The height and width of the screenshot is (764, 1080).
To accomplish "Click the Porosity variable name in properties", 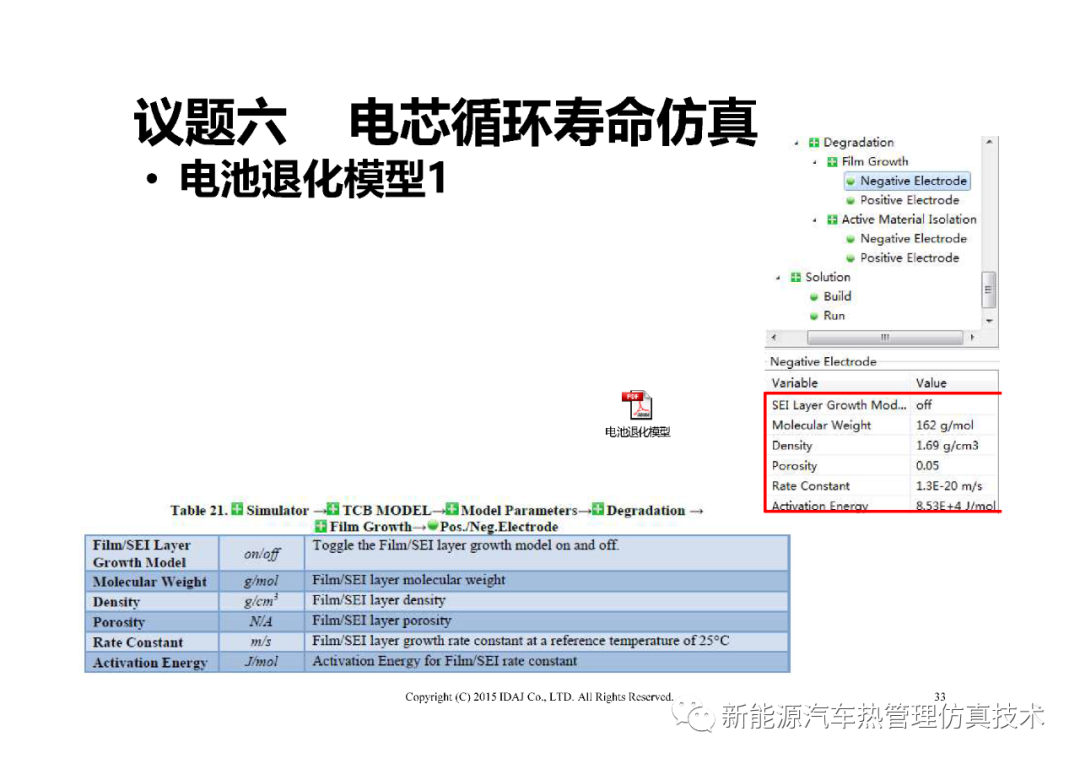I will coord(794,466).
